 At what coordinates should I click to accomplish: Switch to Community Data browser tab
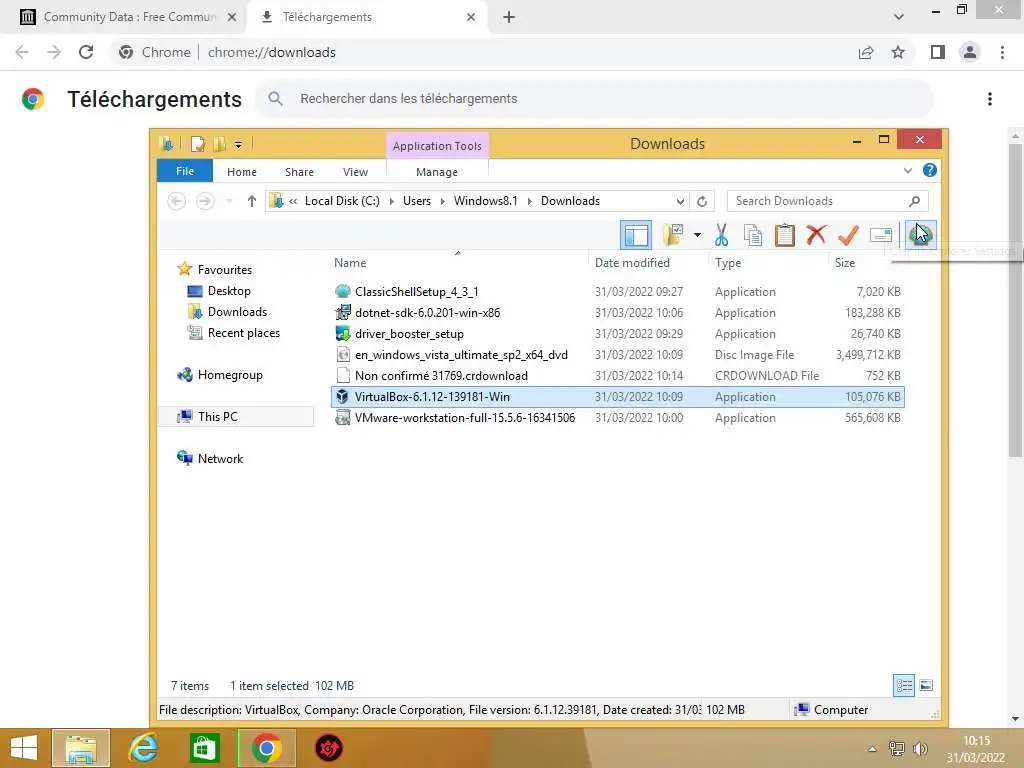tap(129, 17)
